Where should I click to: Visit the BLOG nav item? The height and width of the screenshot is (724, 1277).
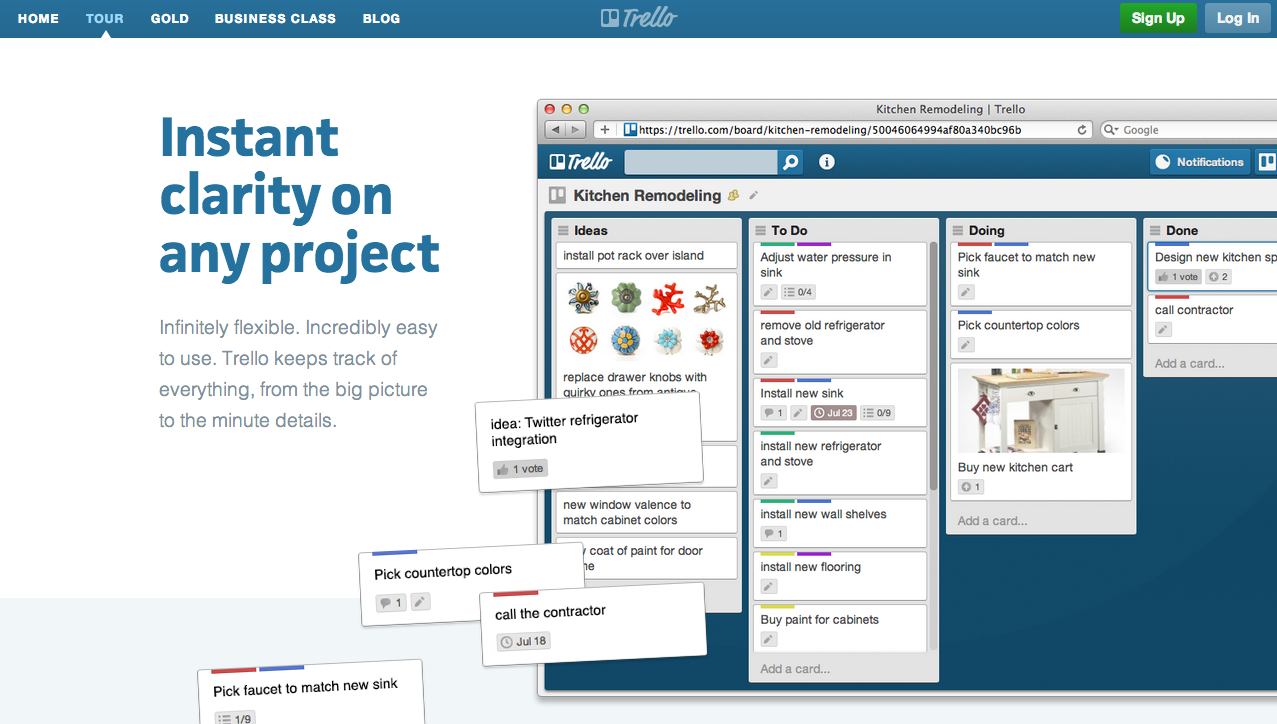[x=381, y=18]
